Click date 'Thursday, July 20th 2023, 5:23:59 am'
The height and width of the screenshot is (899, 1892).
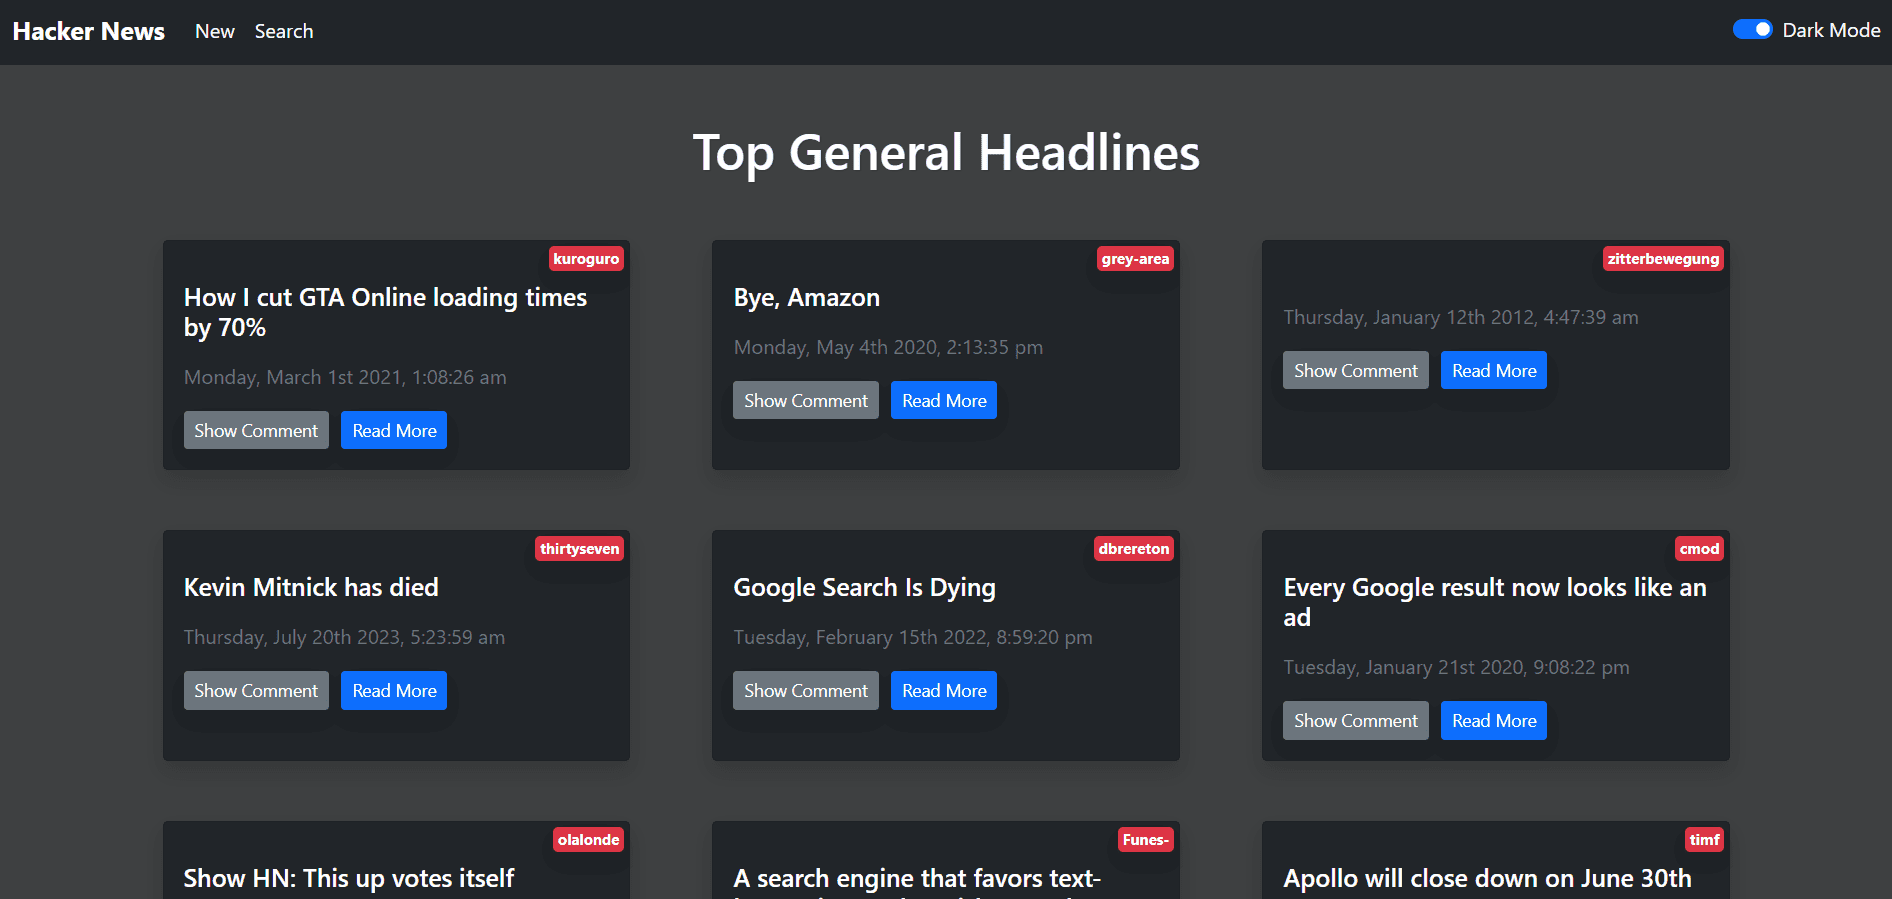[344, 637]
